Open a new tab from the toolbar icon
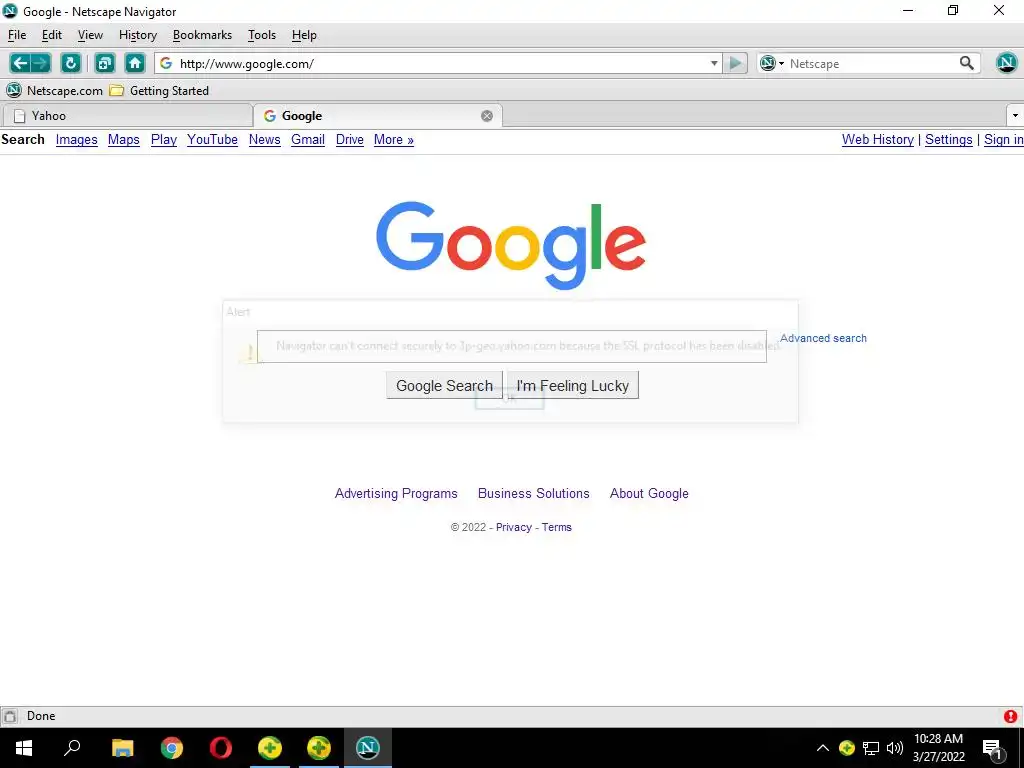 (x=104, y=63)
